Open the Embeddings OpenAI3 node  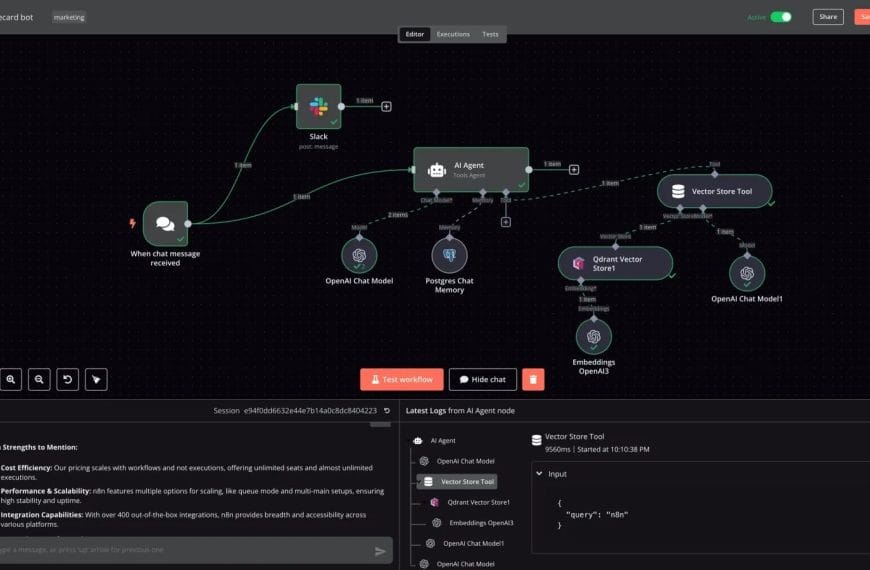point(594,337)
